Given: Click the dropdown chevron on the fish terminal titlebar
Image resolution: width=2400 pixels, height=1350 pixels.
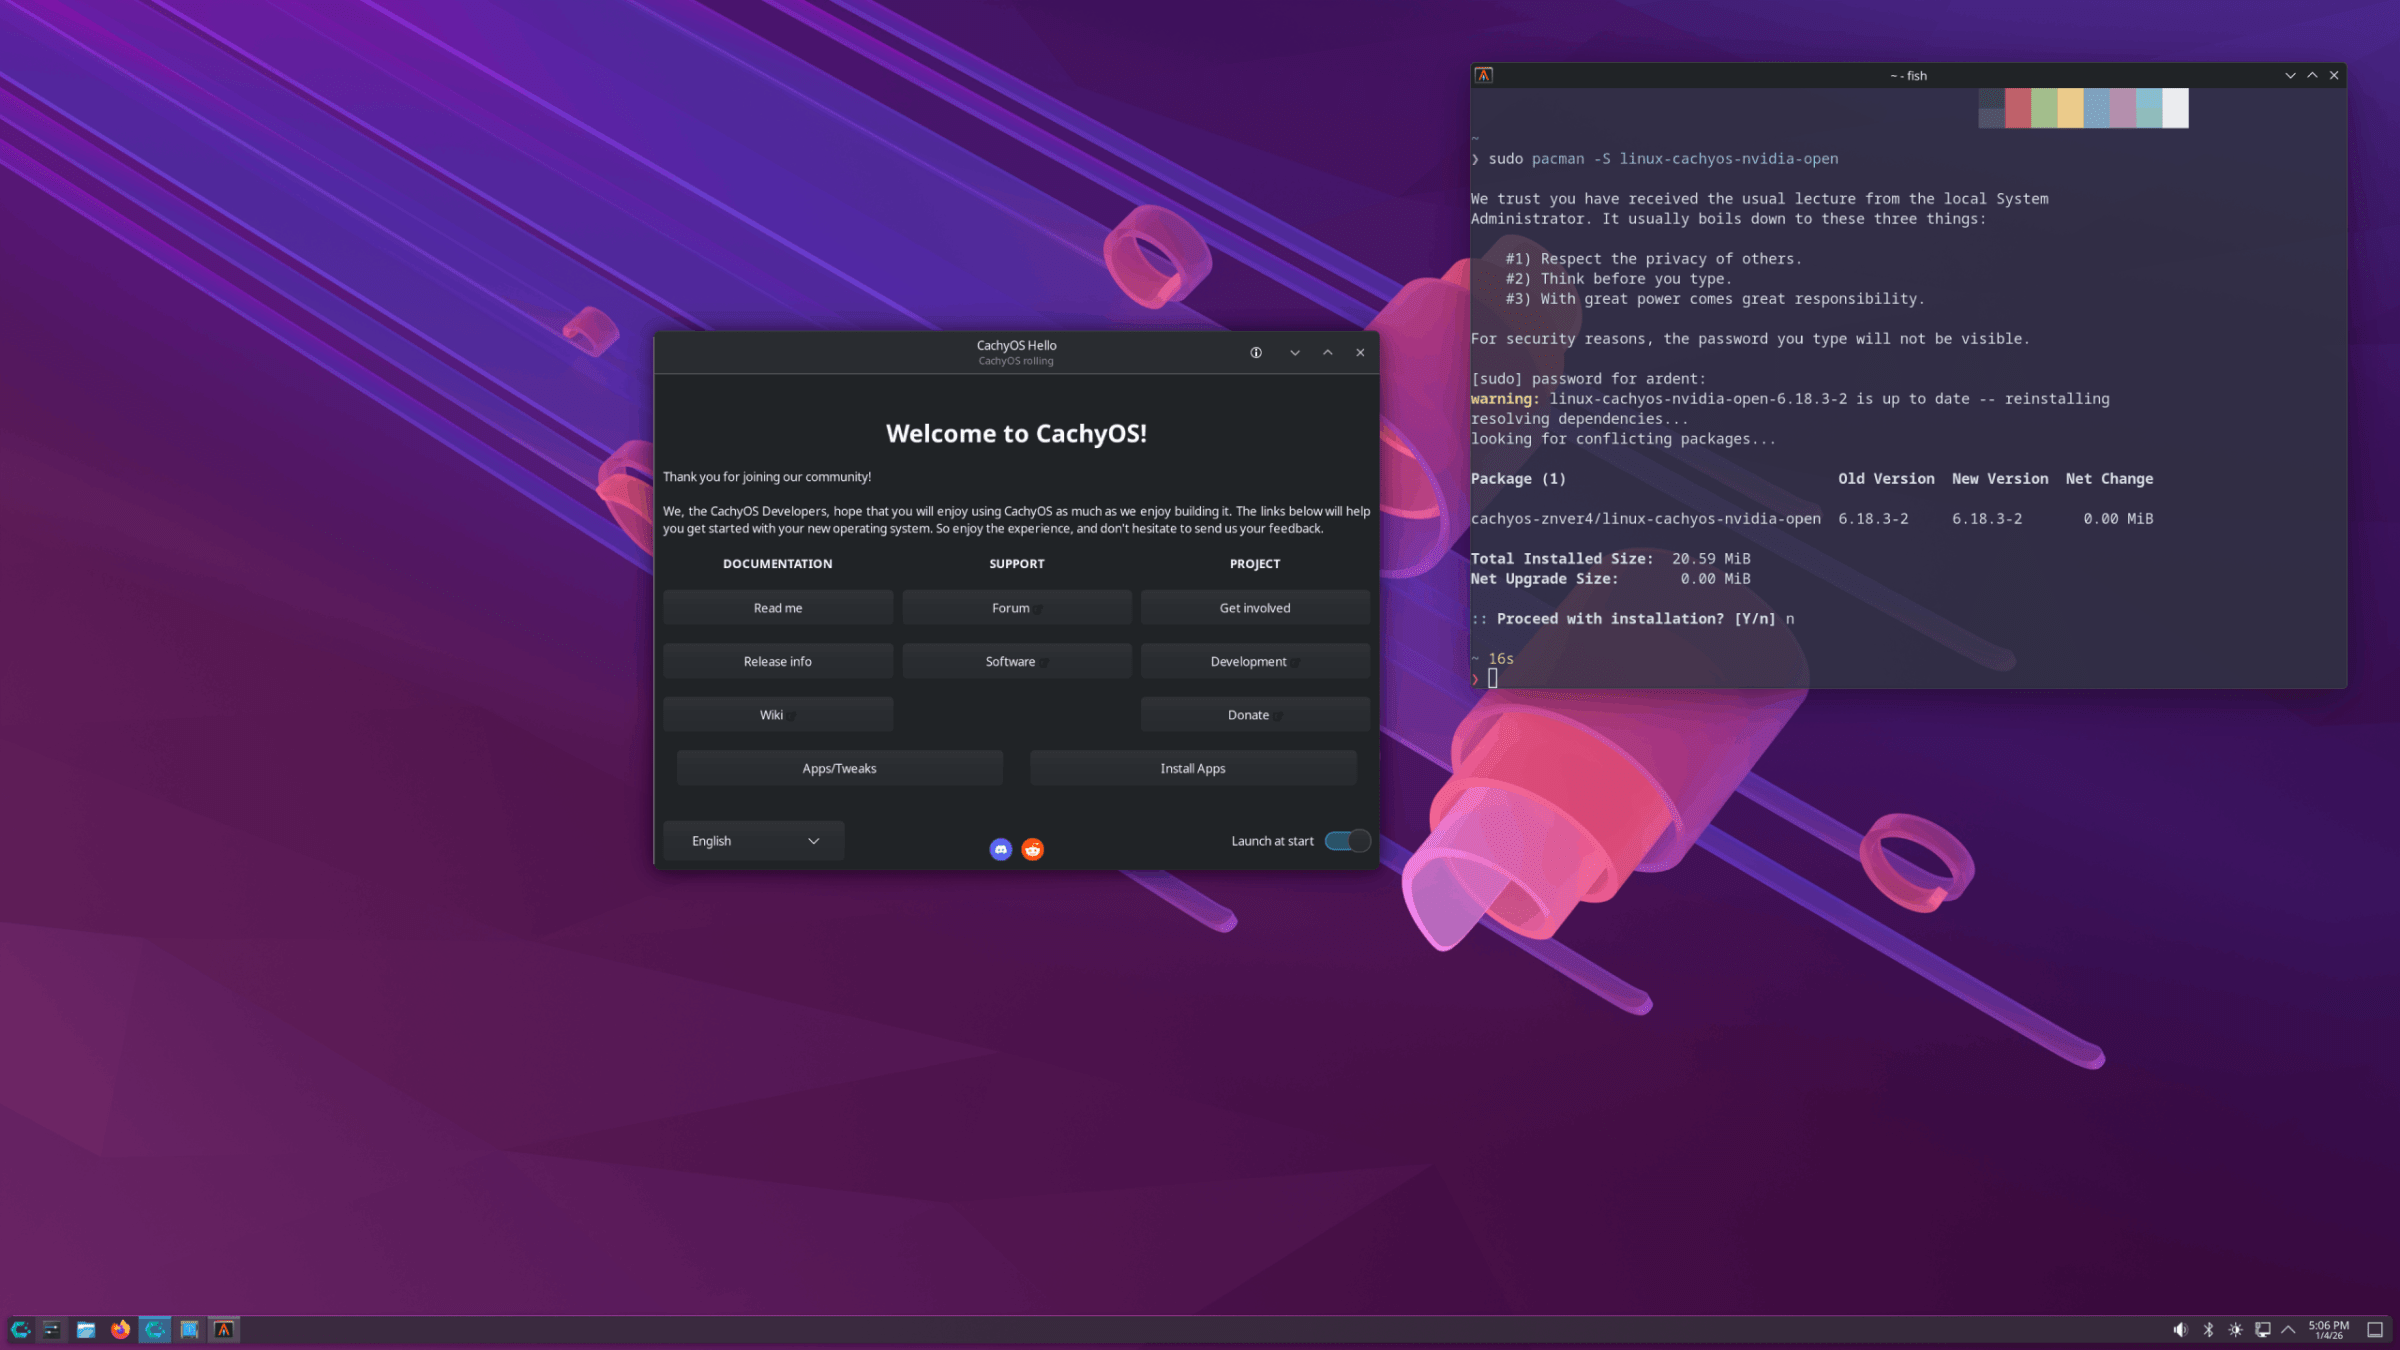Looking at the screenshot, I should tap(2290, 75).
